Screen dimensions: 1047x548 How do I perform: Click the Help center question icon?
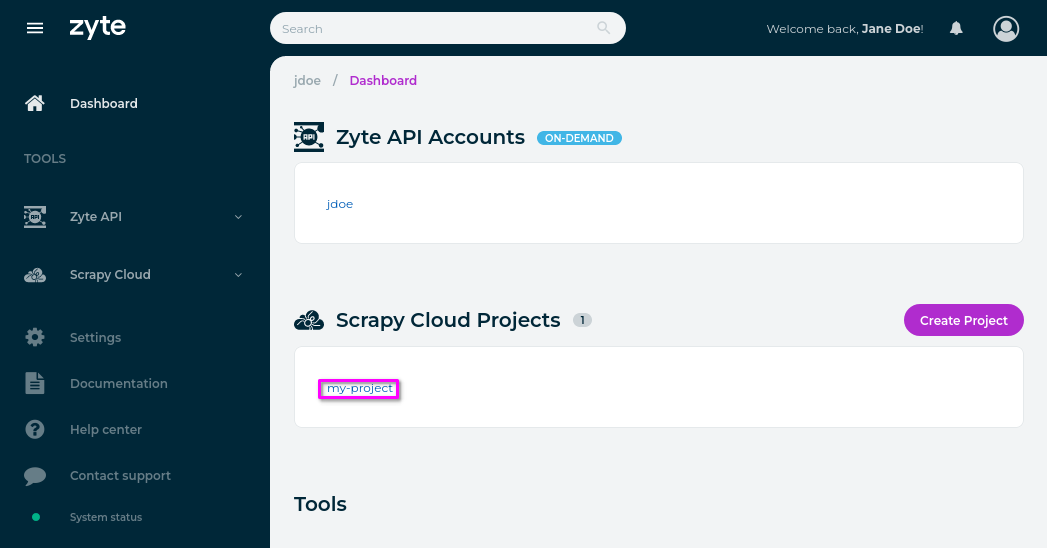pos(35,429)
